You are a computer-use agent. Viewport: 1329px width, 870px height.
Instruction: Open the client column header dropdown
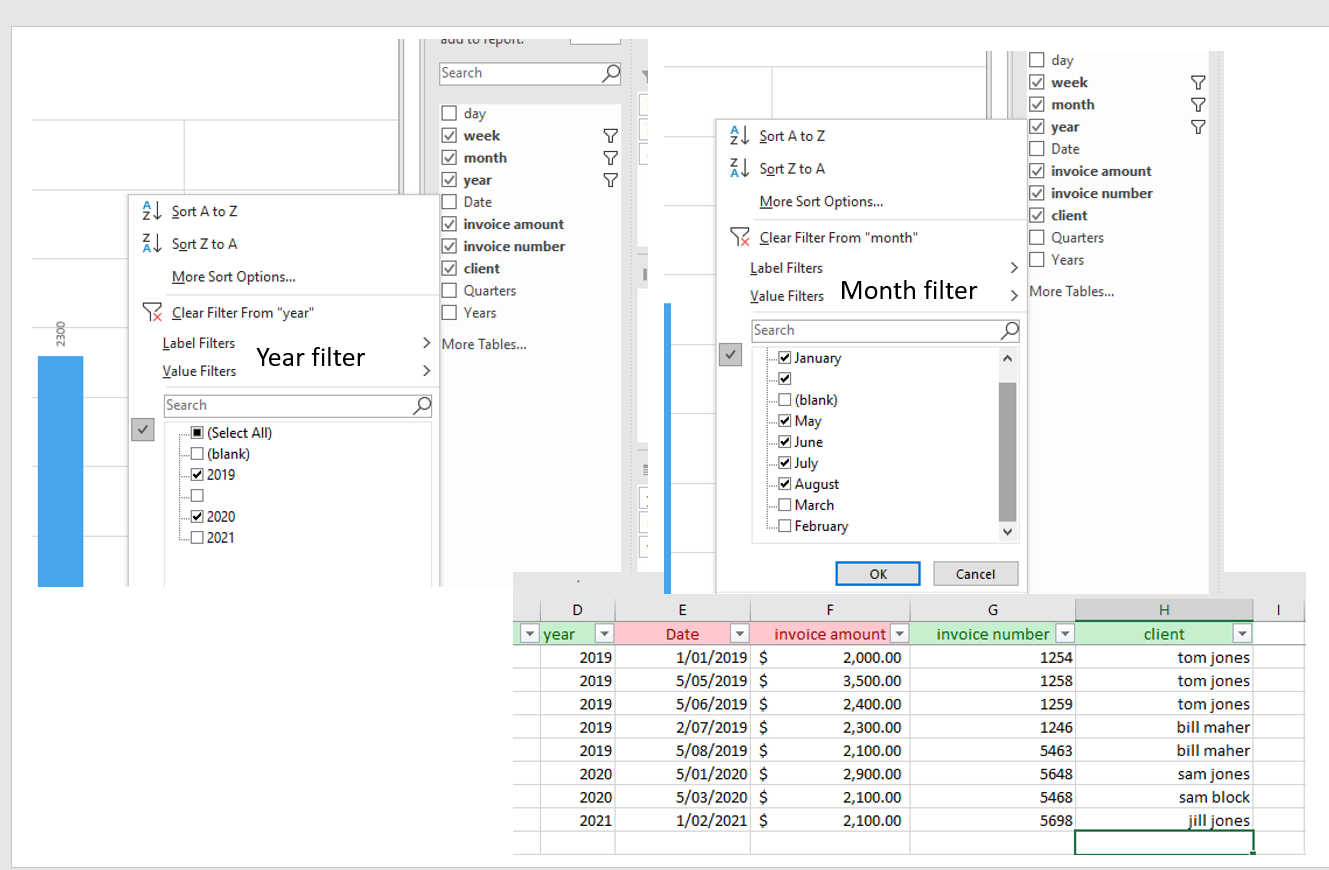1242,633
